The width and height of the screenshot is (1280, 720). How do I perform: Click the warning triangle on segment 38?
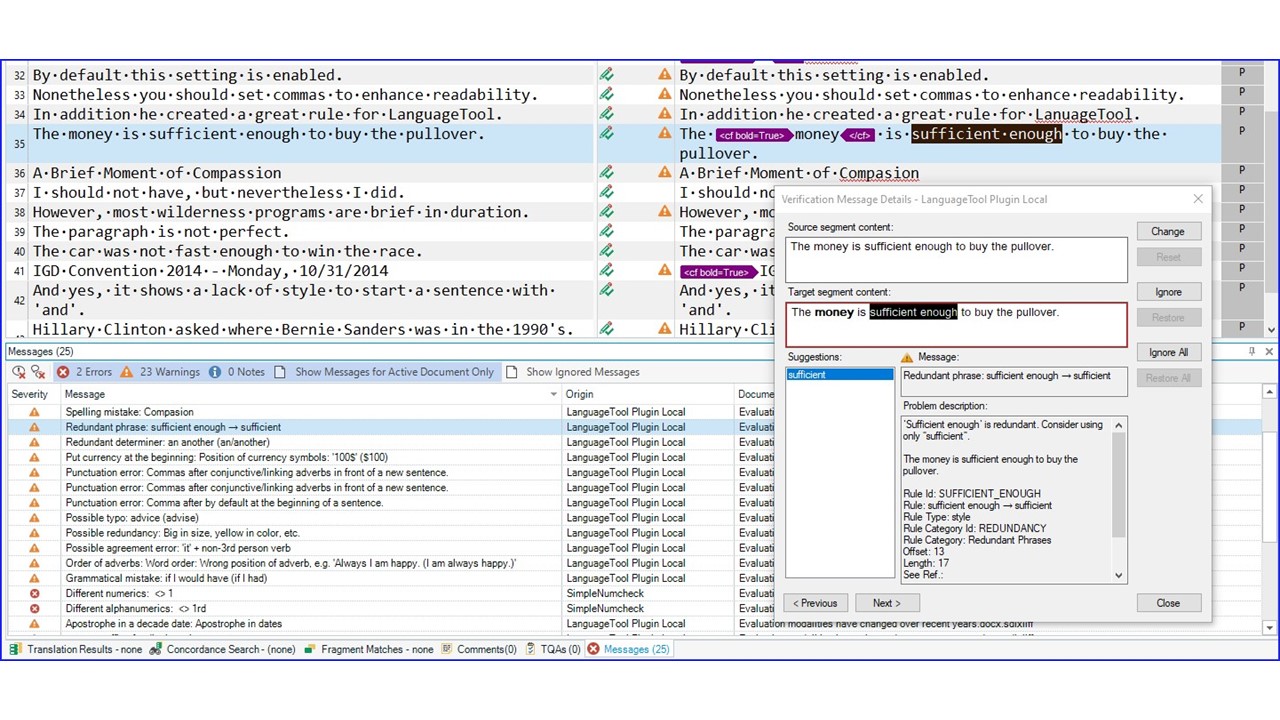click(x=664, y=212)
